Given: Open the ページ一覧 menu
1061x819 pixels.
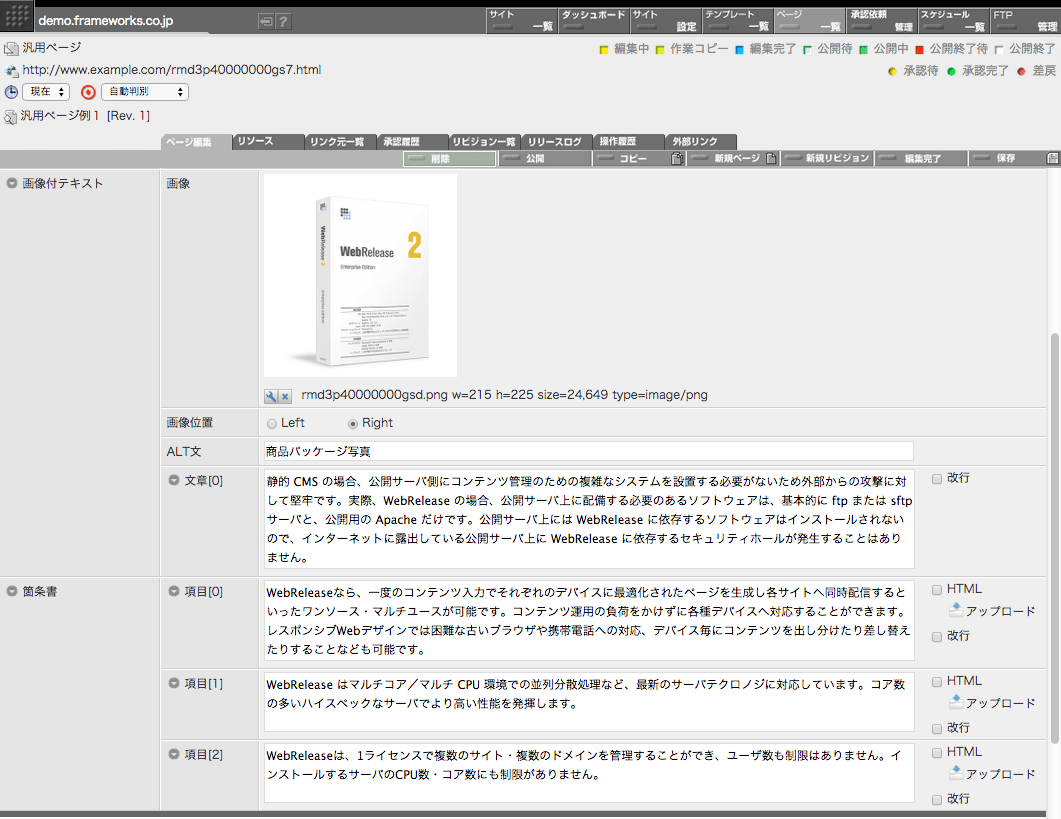Looking at the screenshot, I should [810, 20].
